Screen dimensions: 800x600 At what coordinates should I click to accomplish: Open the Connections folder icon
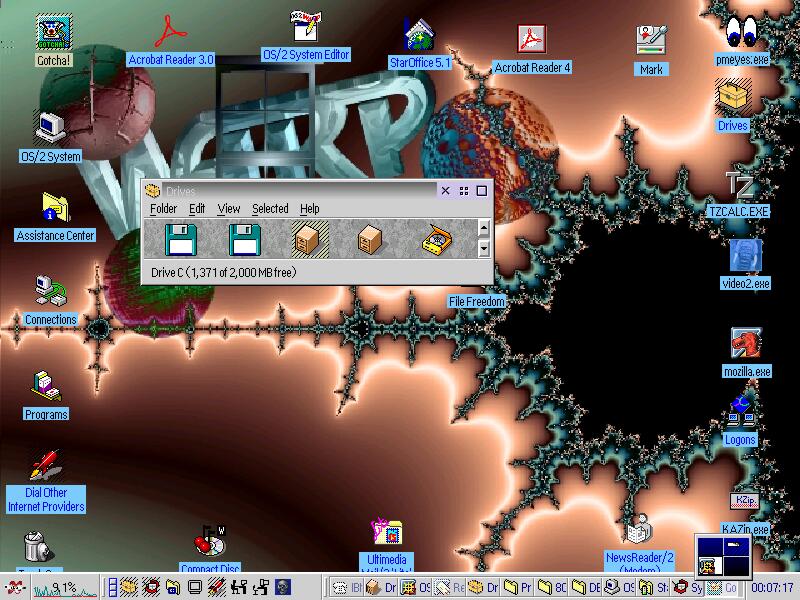[x=49, y=292]
